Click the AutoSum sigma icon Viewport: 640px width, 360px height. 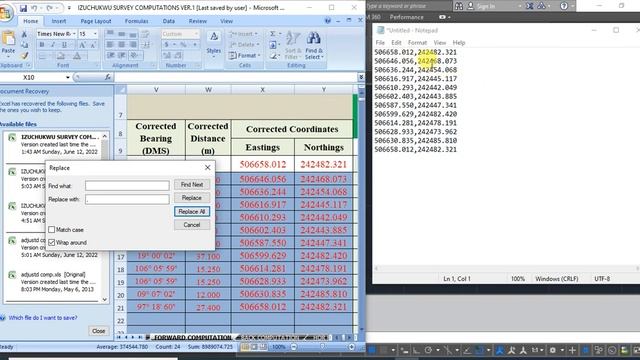coord(273,34)
